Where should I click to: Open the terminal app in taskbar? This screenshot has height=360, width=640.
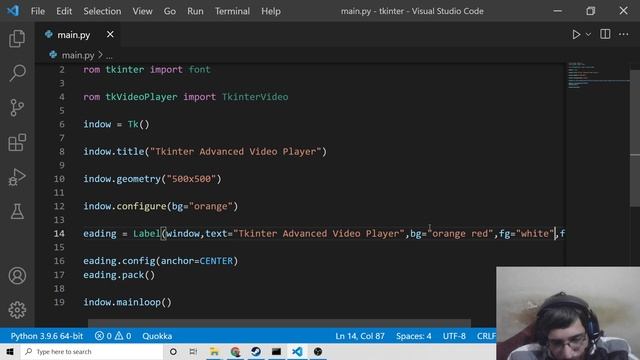(276, 351)
